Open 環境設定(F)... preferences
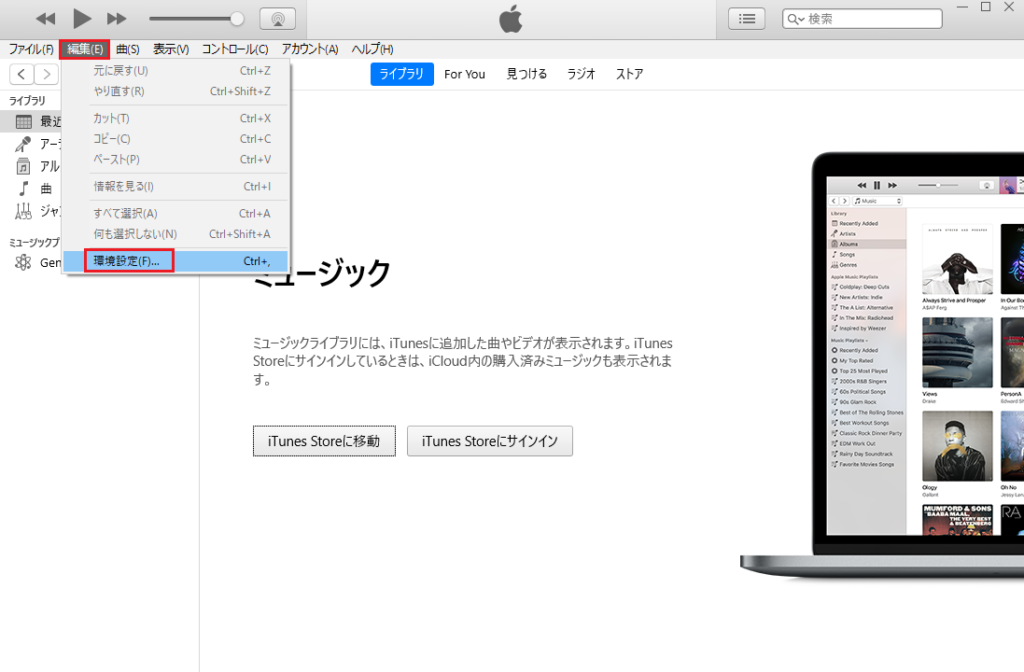 pyautogui.click(x=176, y=261)
